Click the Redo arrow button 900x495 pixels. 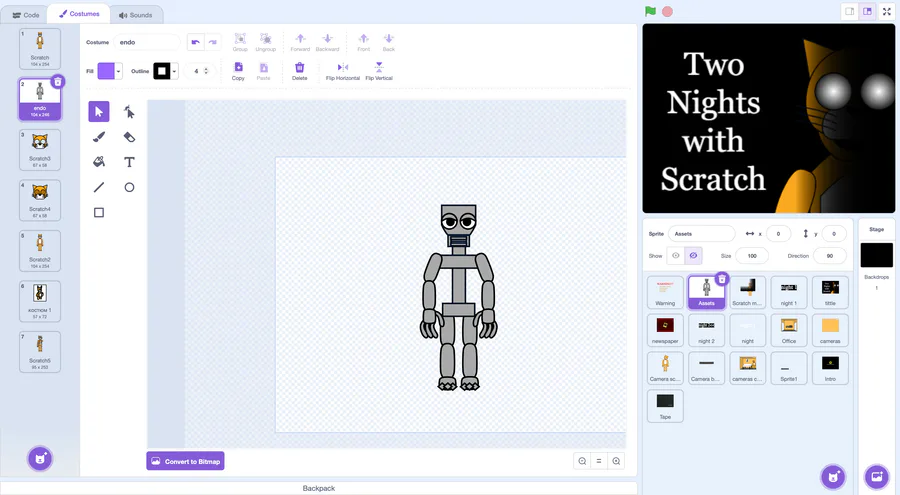point(212,42)
